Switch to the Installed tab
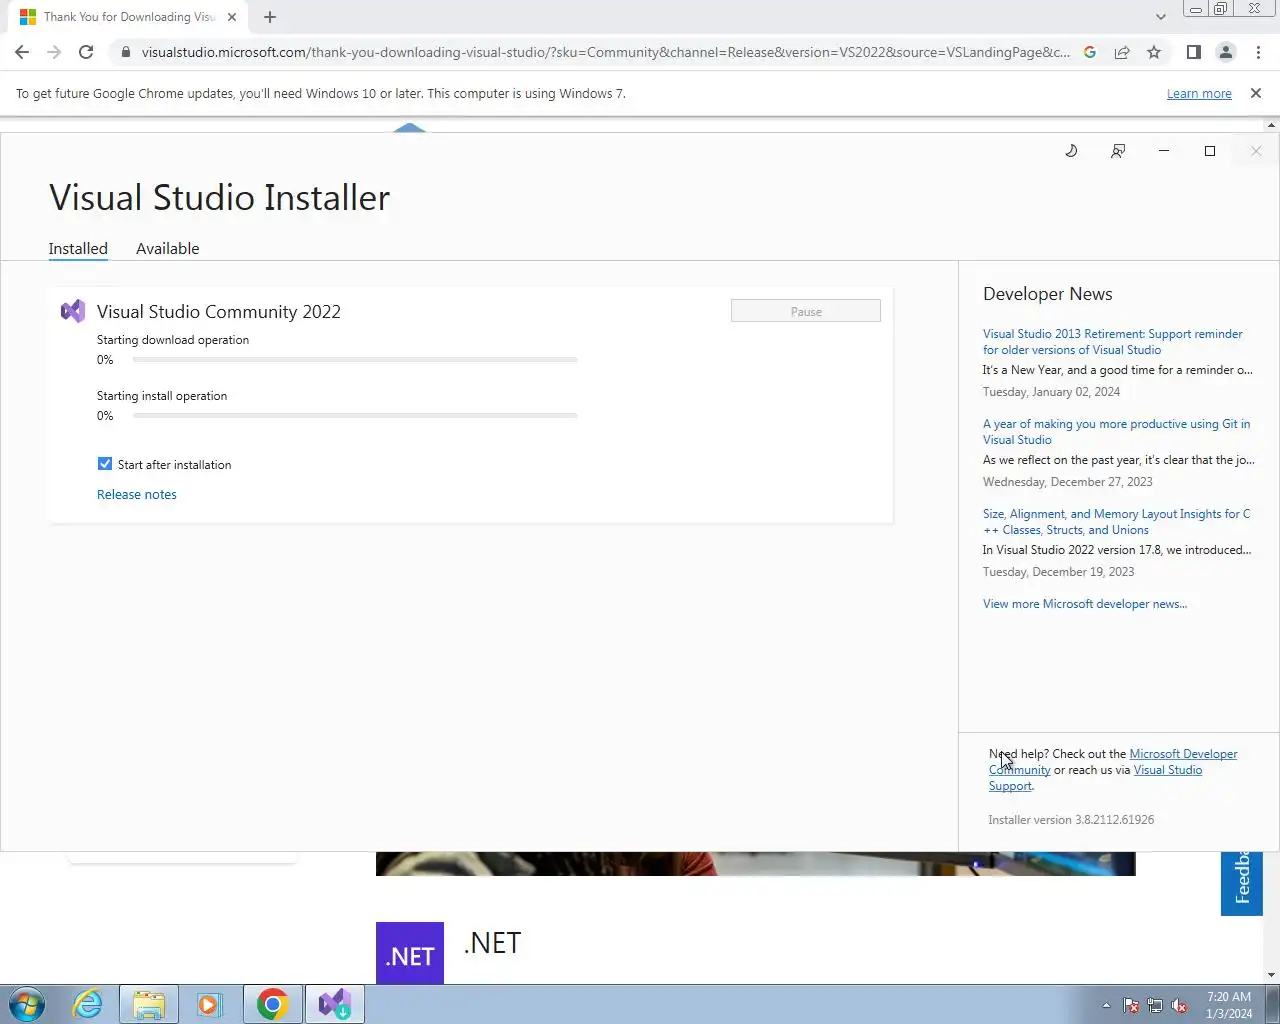The image size is (1280, 1024). pyautogui.click(x=78, y=248)
